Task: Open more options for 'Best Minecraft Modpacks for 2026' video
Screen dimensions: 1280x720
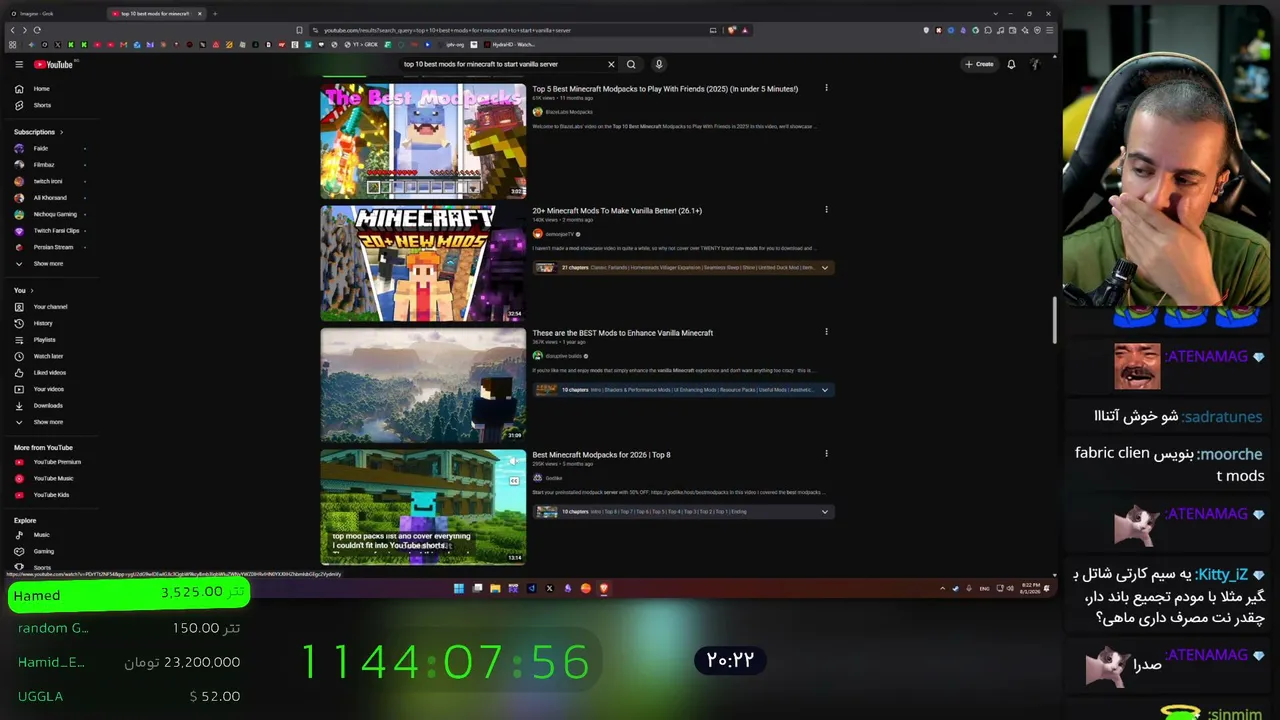Action: 826,454
